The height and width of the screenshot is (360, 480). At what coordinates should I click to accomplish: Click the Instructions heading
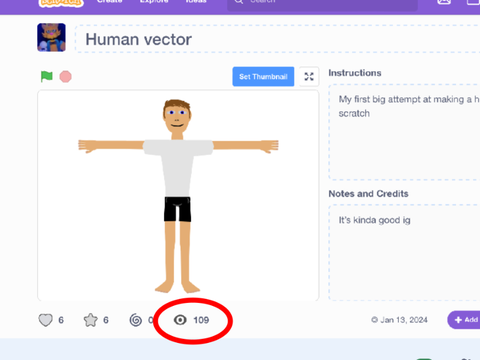click(355, 73)
